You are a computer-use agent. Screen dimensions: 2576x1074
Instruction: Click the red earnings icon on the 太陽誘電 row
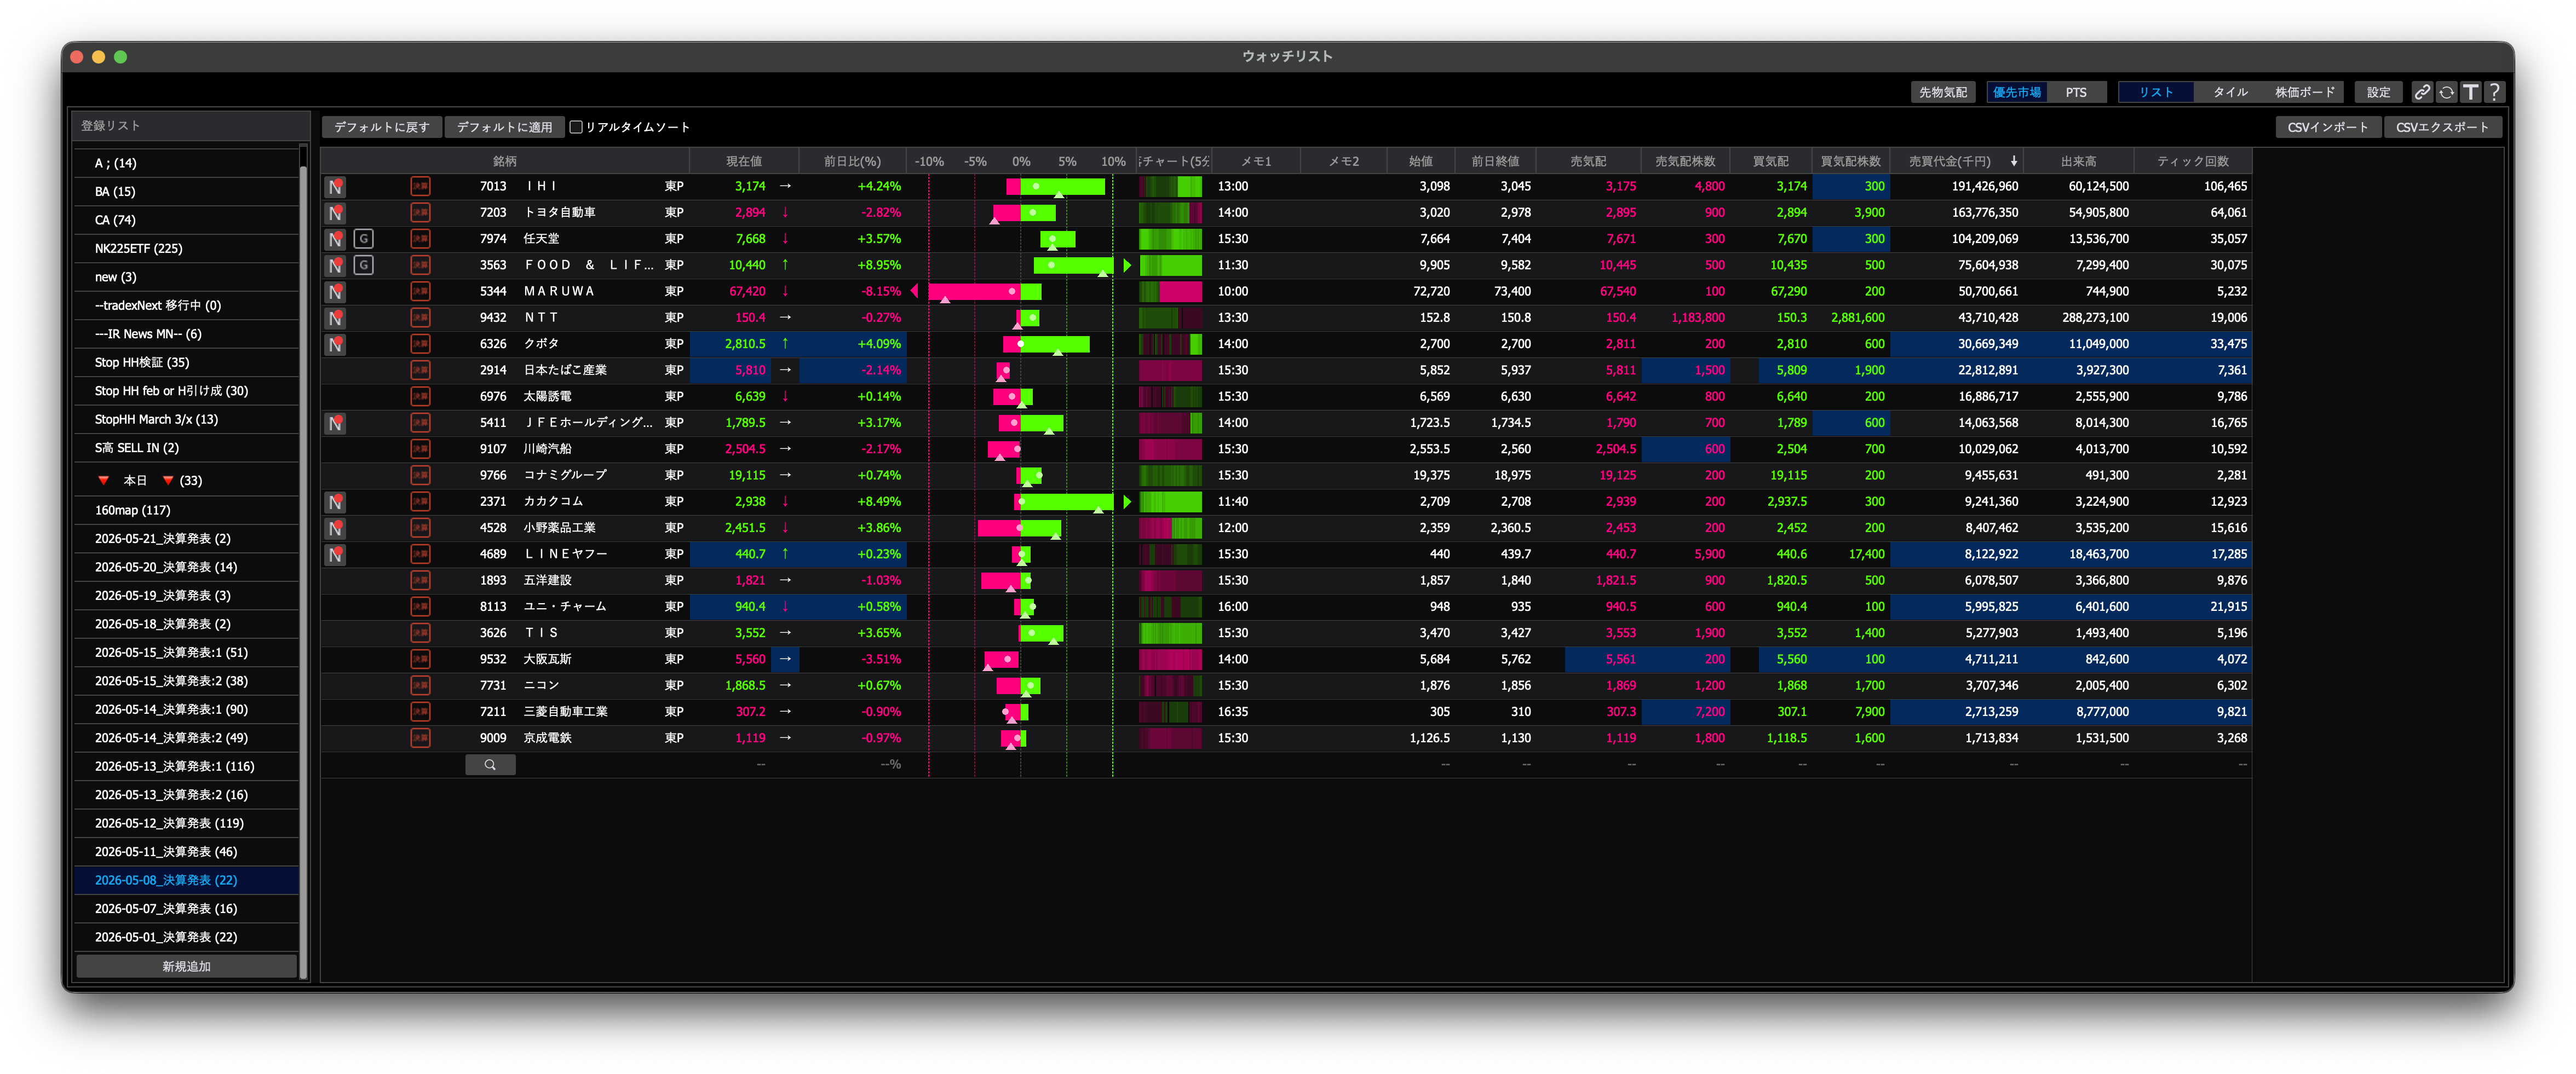[421, 396]
